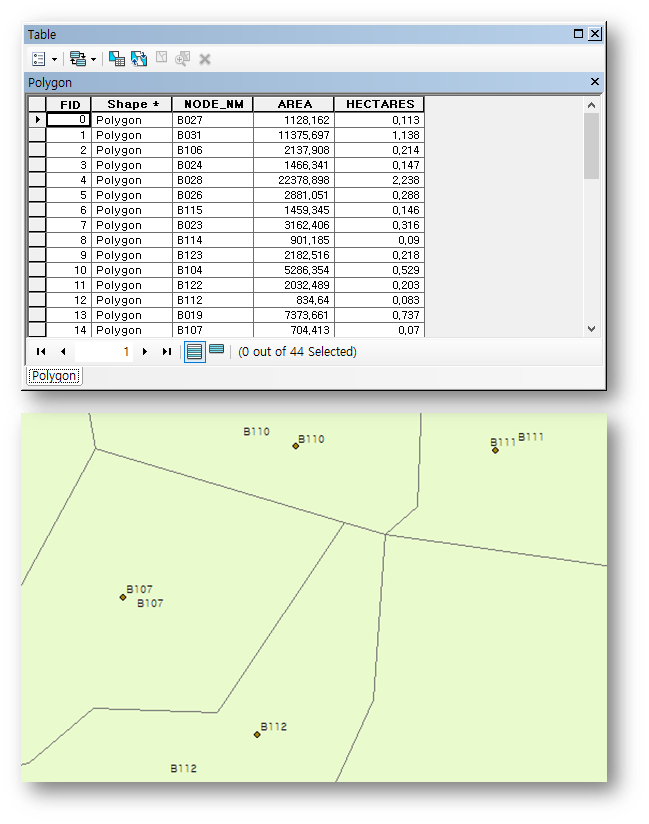Click the B111 point marker on map
Viewport: 649px width, 824px height.
coord(495,450)
